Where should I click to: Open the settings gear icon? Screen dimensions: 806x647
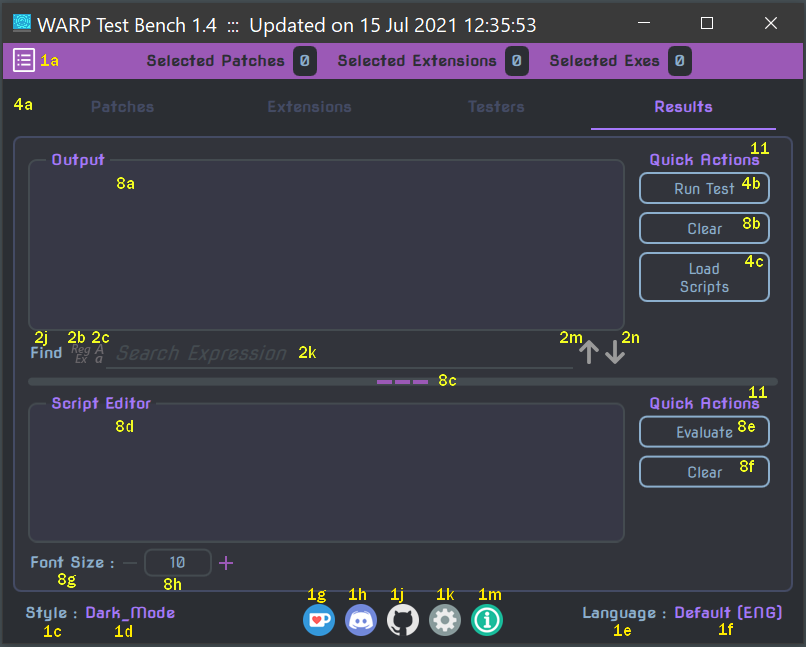445,620
